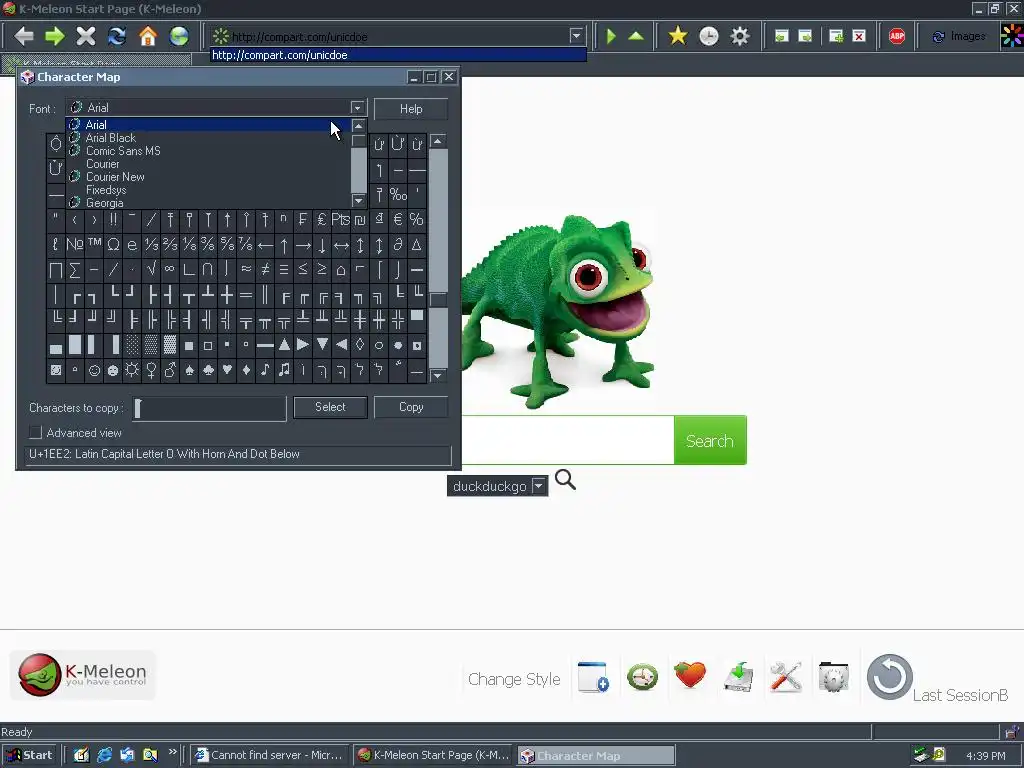Click the Copy button
Viewport: 1024px width, 768px height.
[x=411, y=407]
